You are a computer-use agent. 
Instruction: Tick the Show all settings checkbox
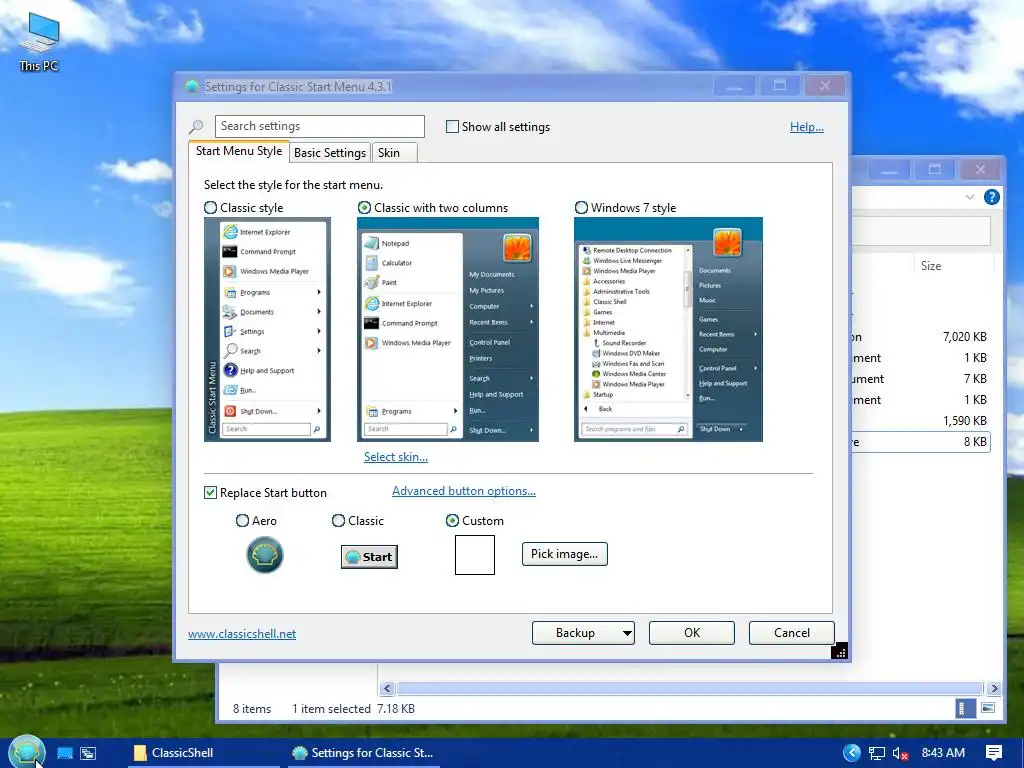pyautogui.click(x=452, y=127)
